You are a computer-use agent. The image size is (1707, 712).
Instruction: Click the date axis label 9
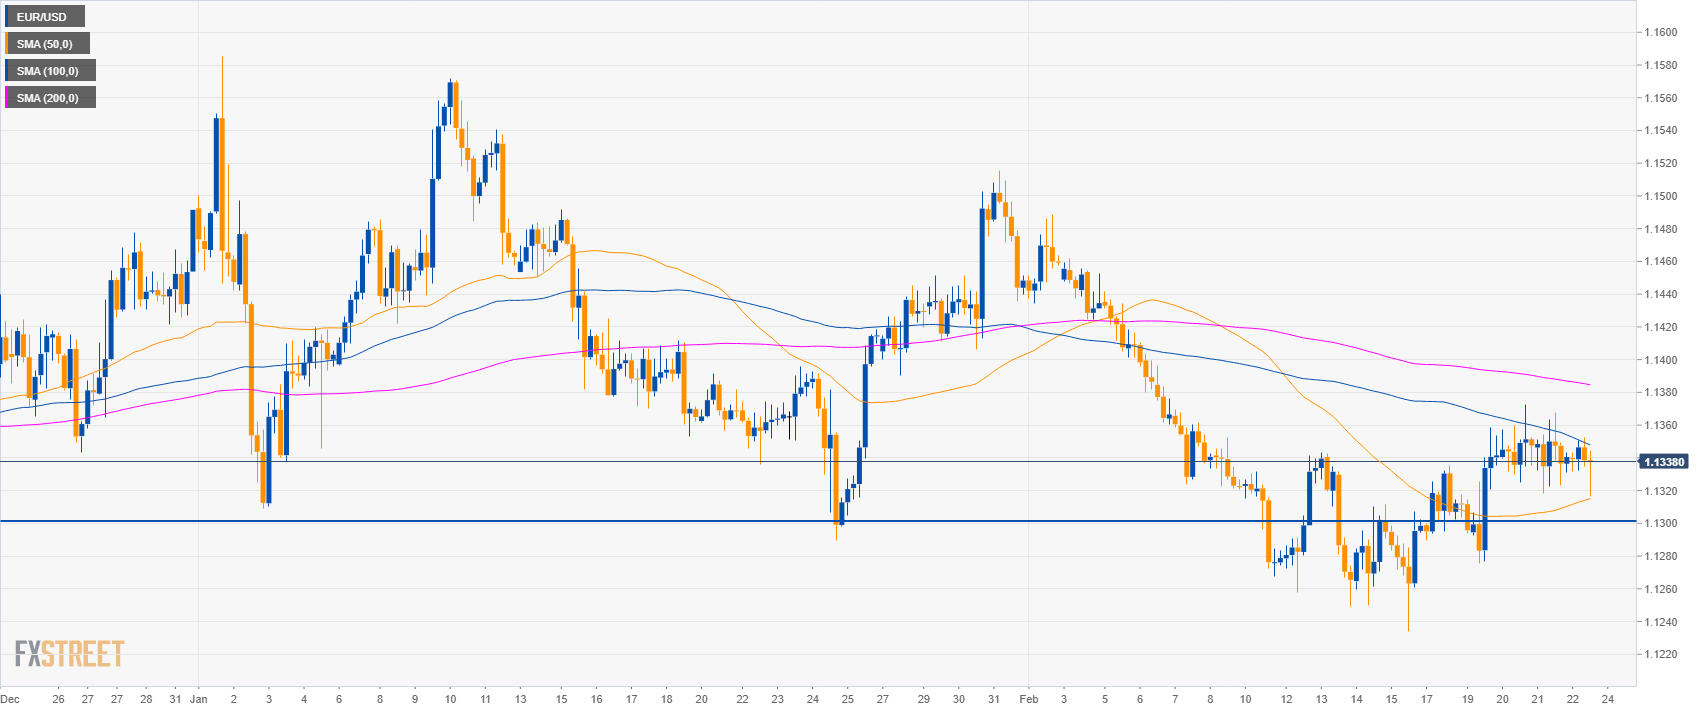(x=415, y=699)
